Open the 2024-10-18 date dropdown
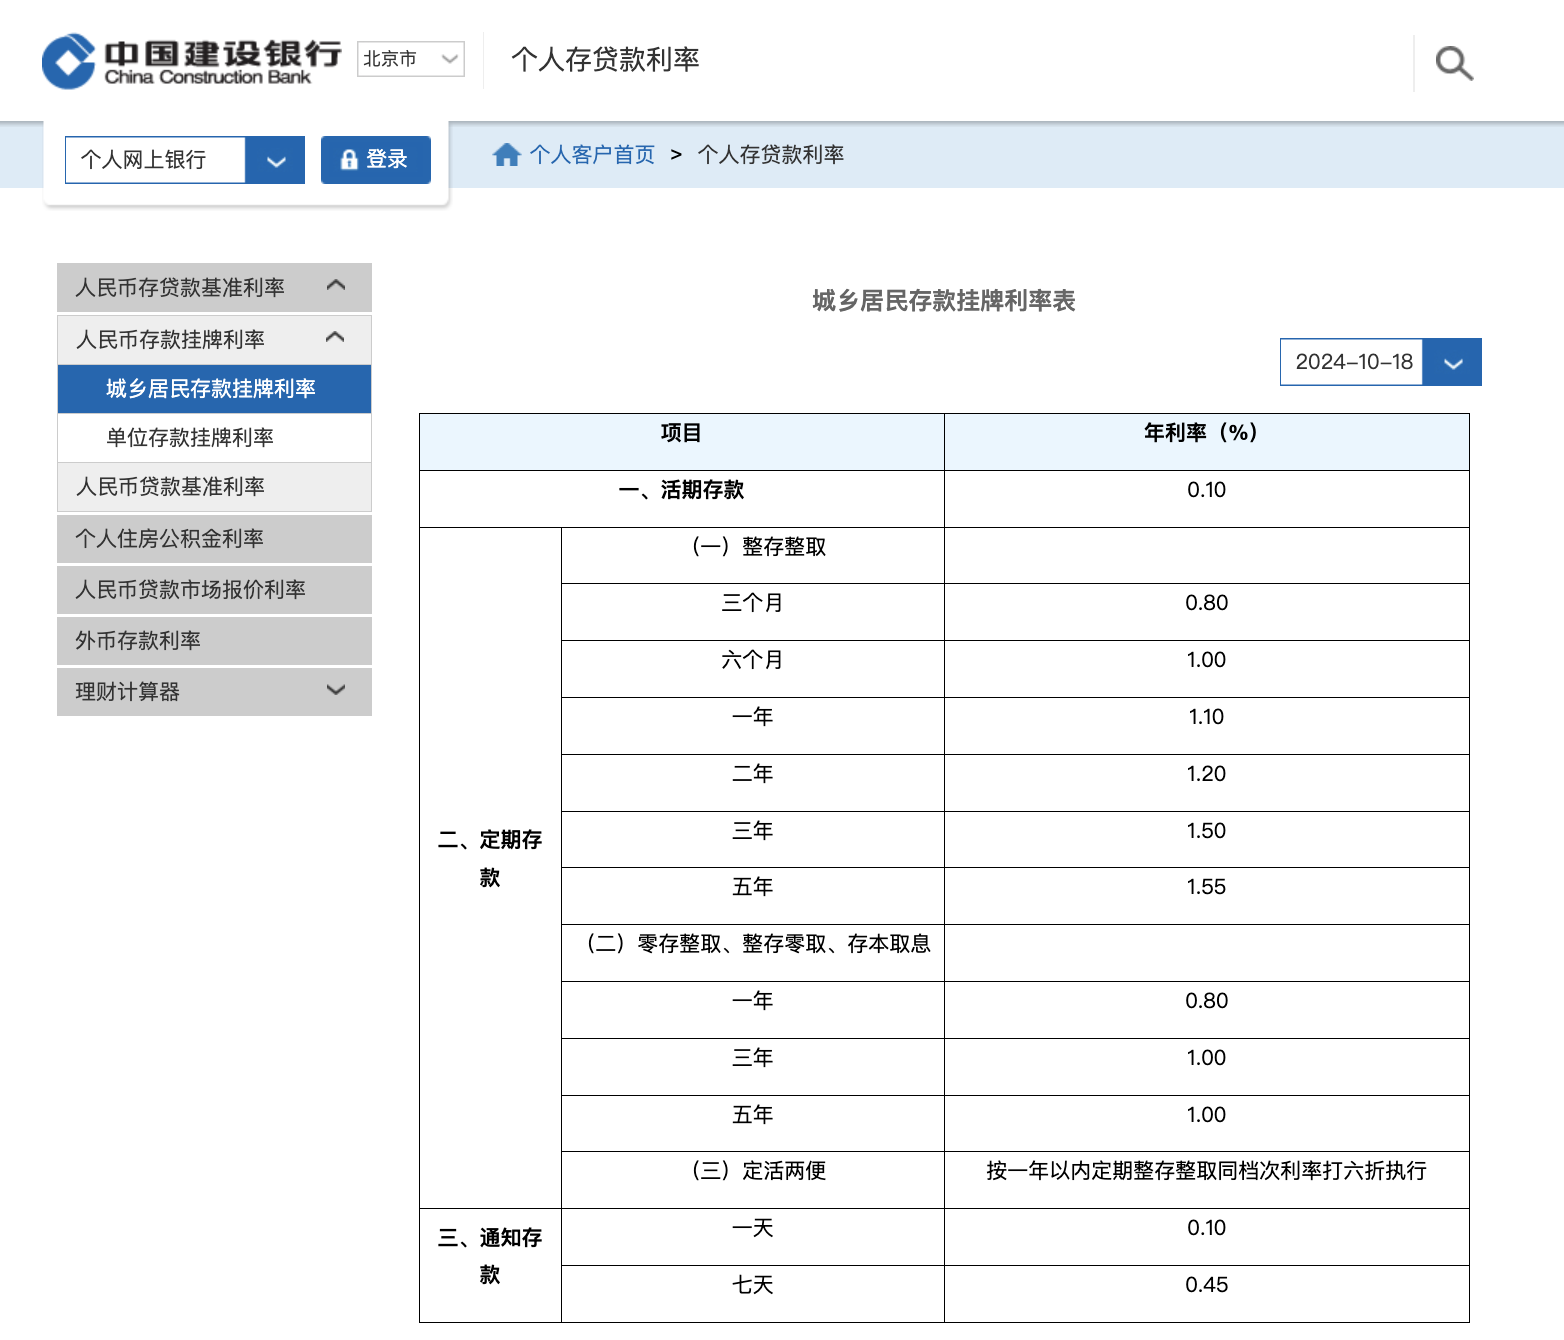This screenshot has height=1340, width=1564. pos(1452,362)
